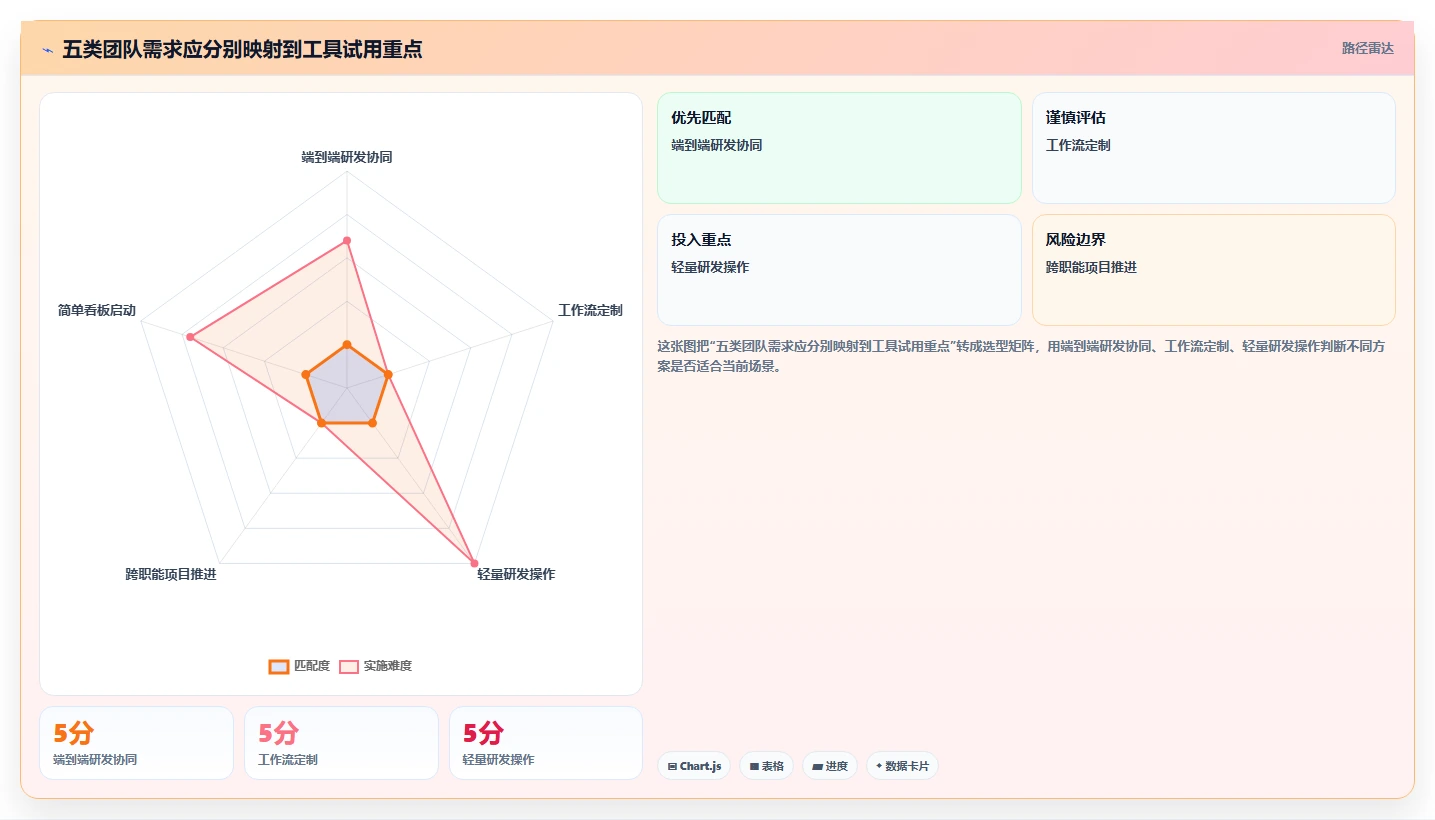Open the 风险边界 card
This screenshot has width=1435, height=820.
pos(1213,270)
